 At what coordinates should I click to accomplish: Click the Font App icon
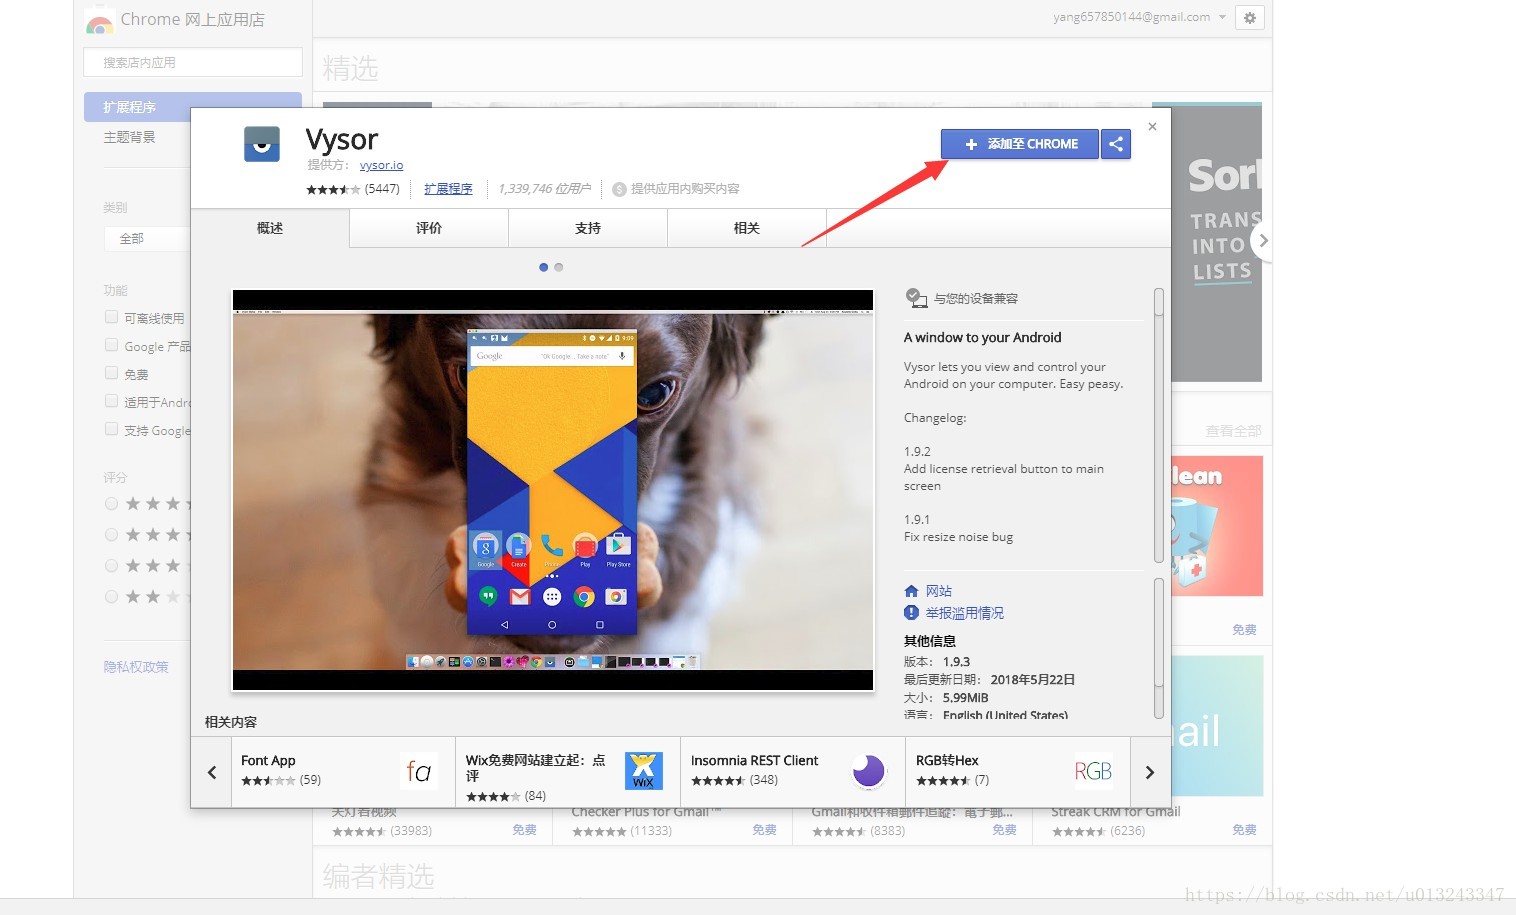pos(419,771)
